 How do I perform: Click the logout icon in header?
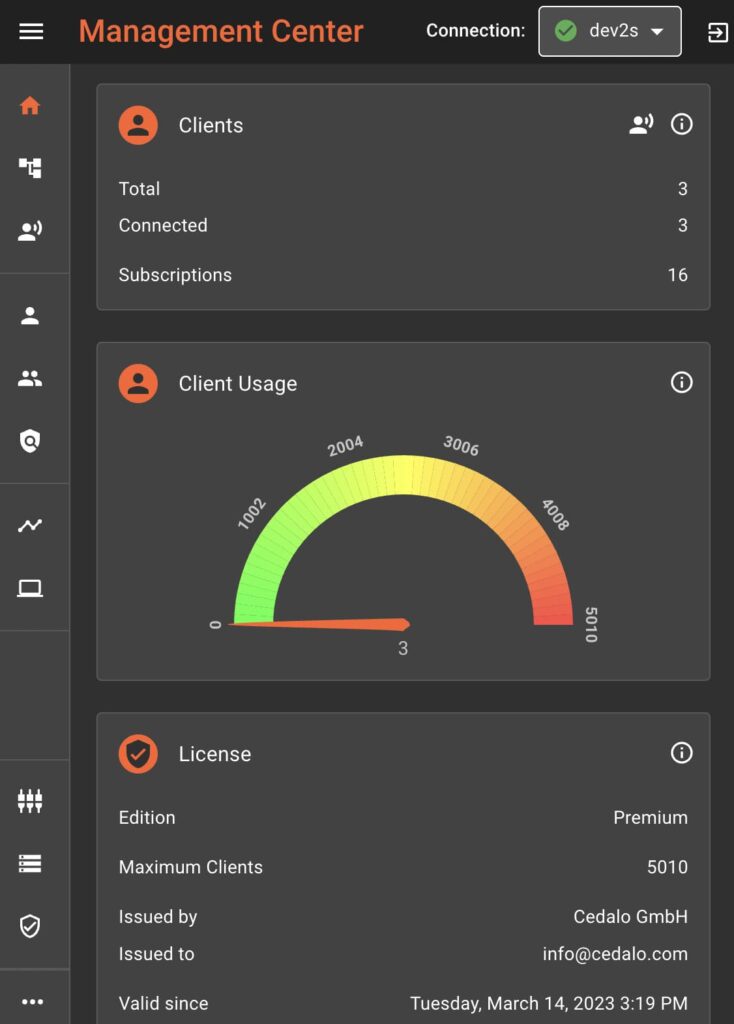[x=717, y=32]
